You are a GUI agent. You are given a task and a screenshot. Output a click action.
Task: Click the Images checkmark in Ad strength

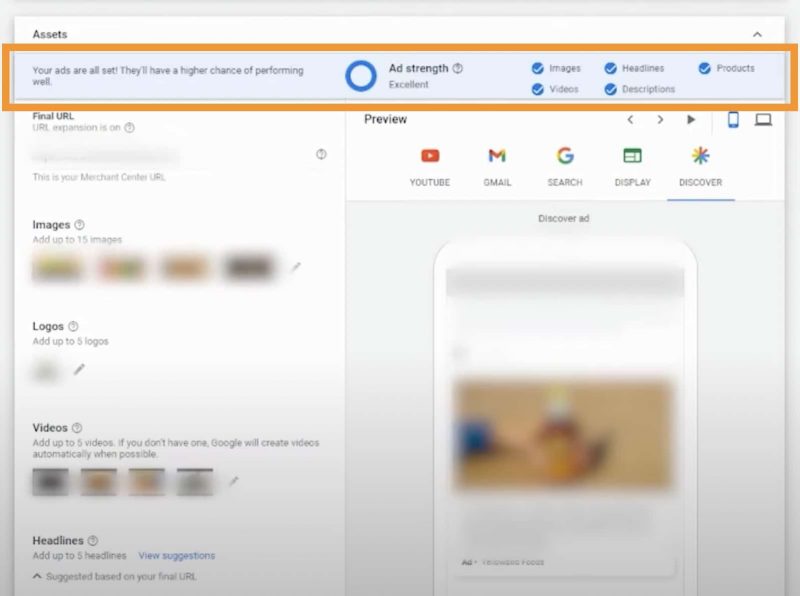click(x=538, y=69)
